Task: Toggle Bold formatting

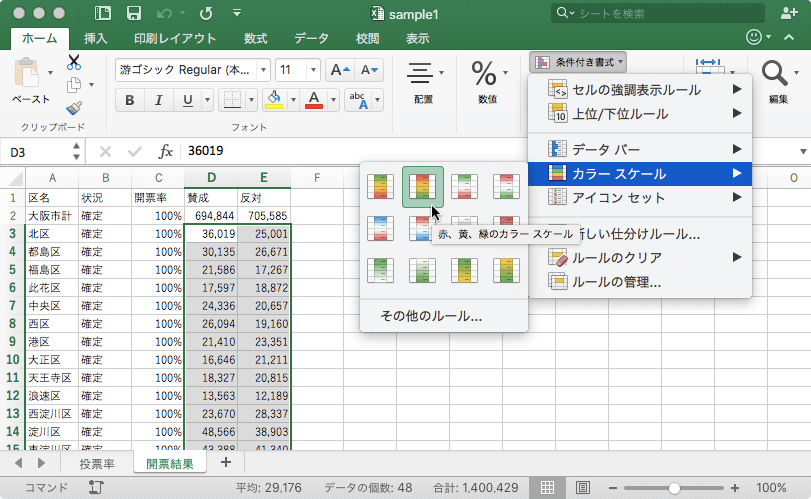Action: pyautogui.click(x=130, y=100)
